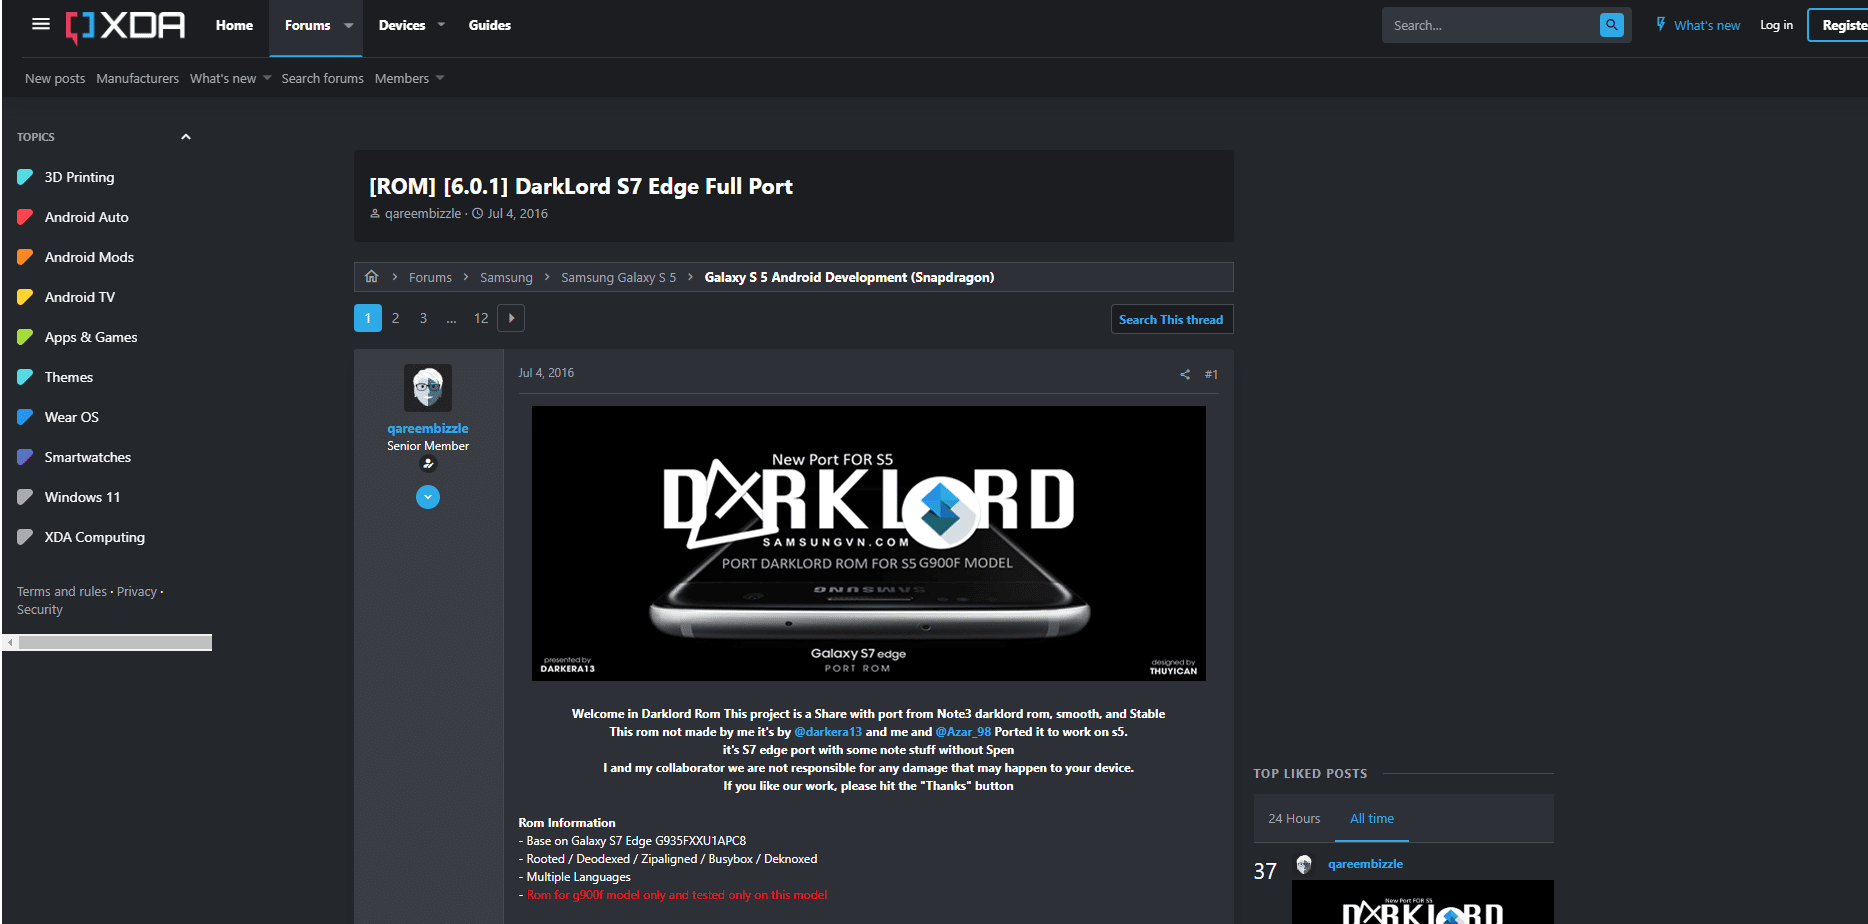Viewport: 1868px width, 924px height.
Task: Expand the Forums dropdown arrow
Action: tap(348, 25)
